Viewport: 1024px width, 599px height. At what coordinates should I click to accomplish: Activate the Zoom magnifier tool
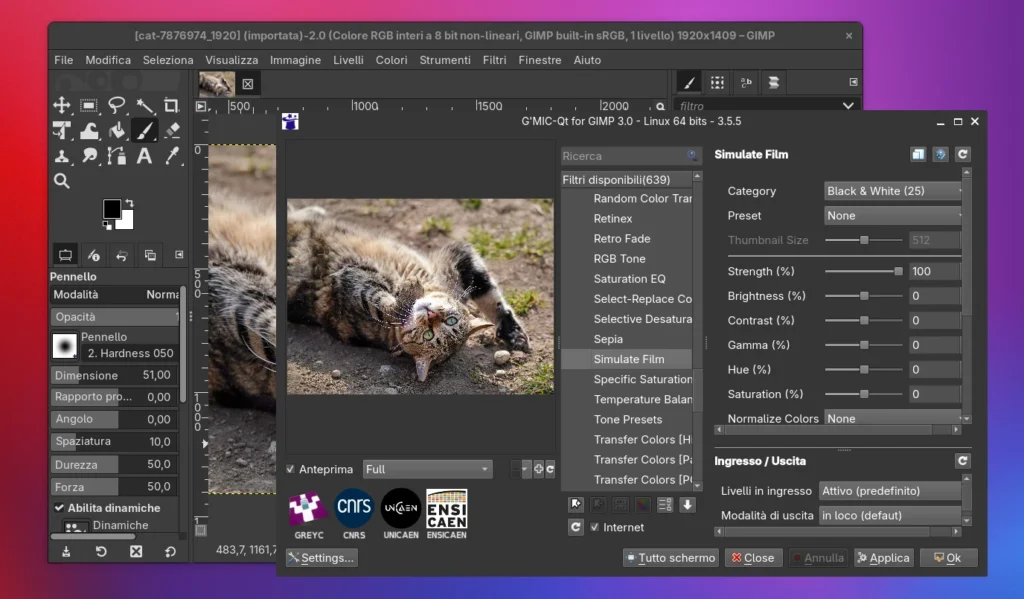(62, 181)
